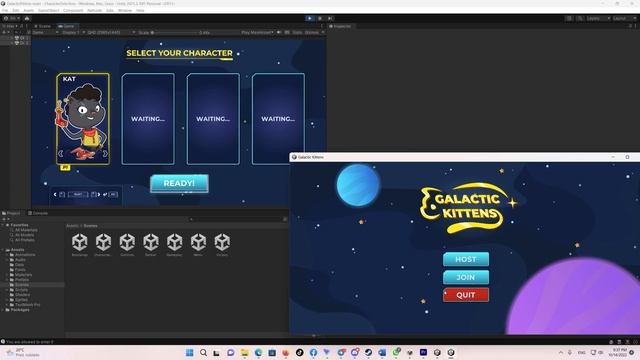Image resolution: width=640 pixels, height=360 pixels.
Task: Select the Sprites folder in Project tree
Action: 21,300
